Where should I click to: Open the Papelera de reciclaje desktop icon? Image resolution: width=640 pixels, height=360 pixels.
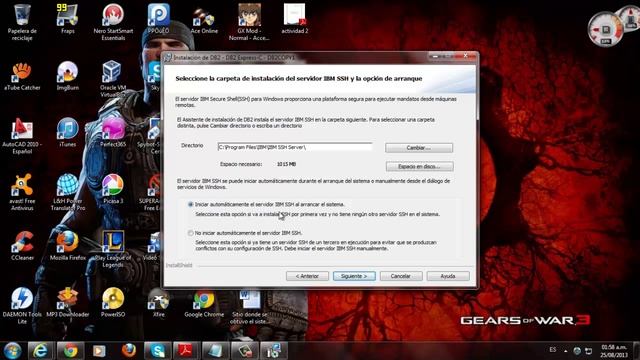tap(22, 22)
